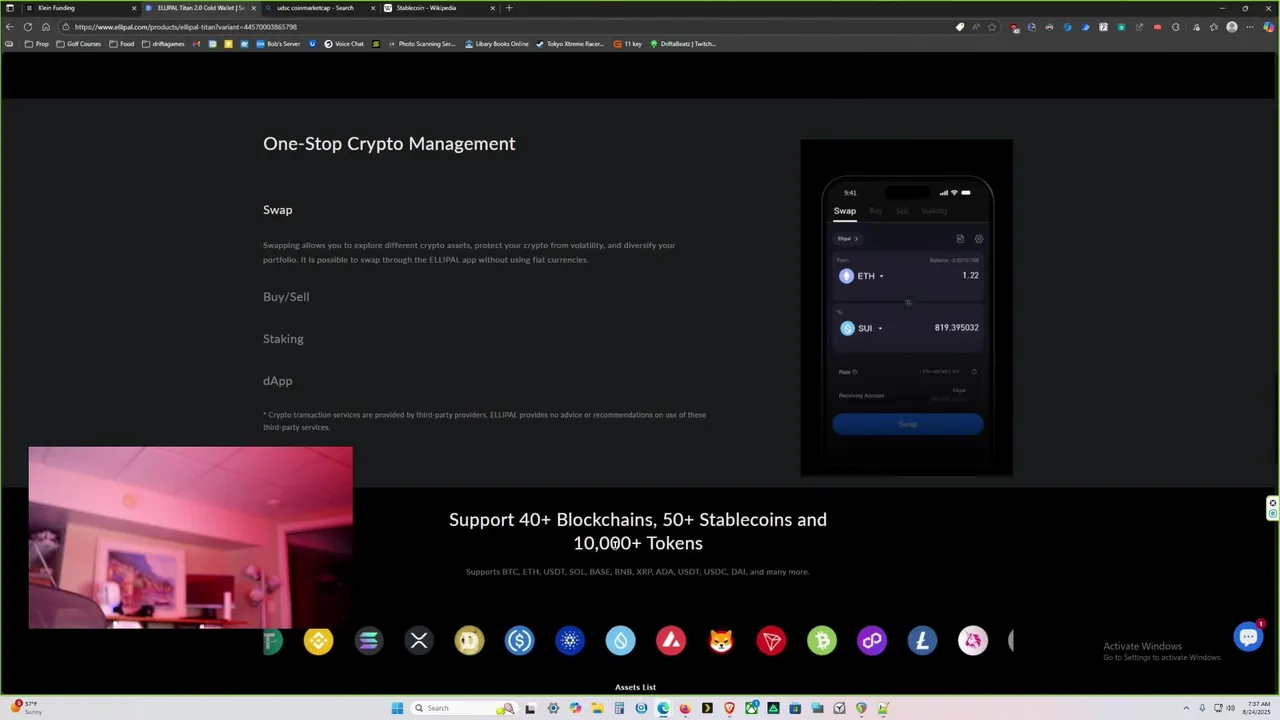Screen dimensions: 1280x720
Task: Click the light blue droplet coin icon
Action: point(620,641)
